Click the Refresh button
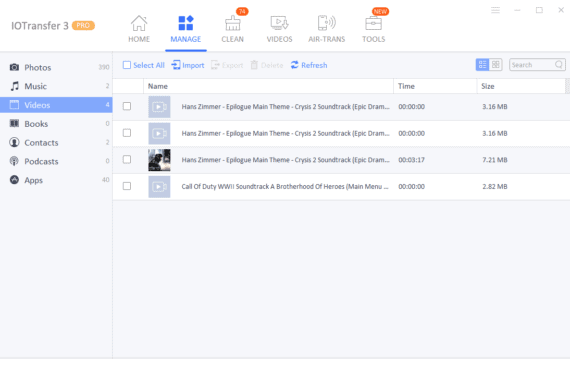 pyautogui.click(x=309, y=65)
